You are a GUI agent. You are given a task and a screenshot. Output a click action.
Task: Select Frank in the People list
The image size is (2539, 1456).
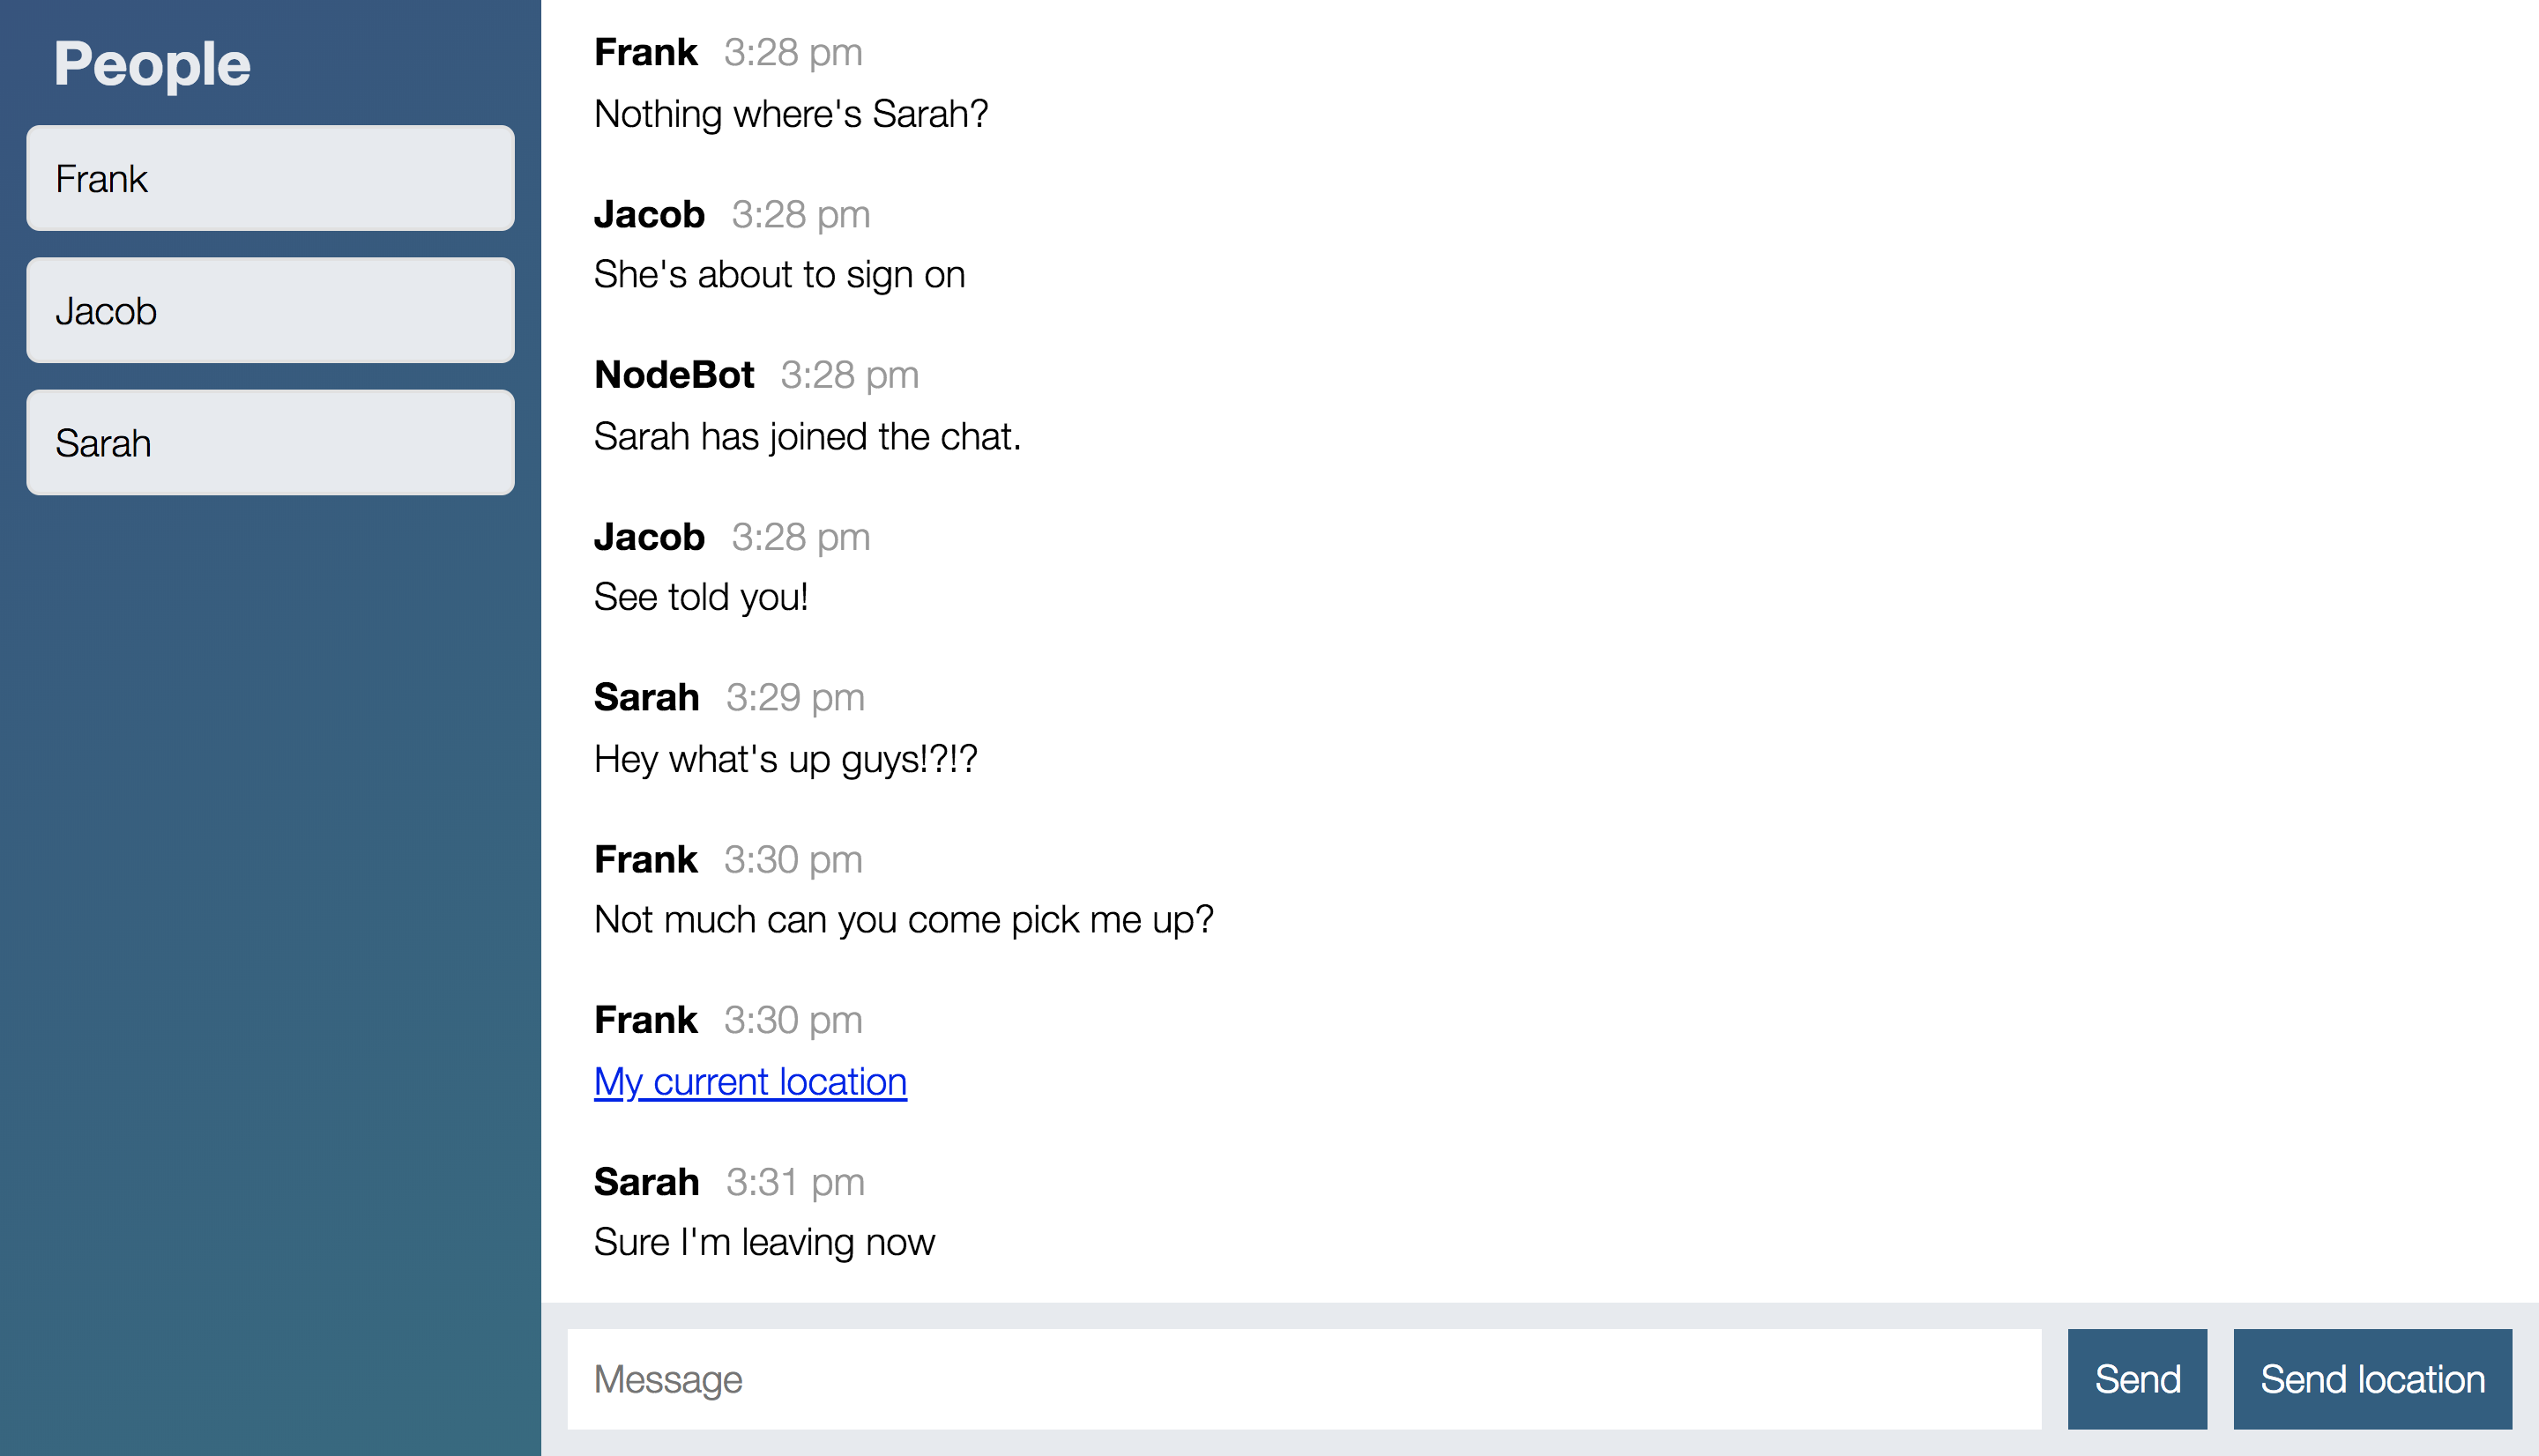(270, 179)
